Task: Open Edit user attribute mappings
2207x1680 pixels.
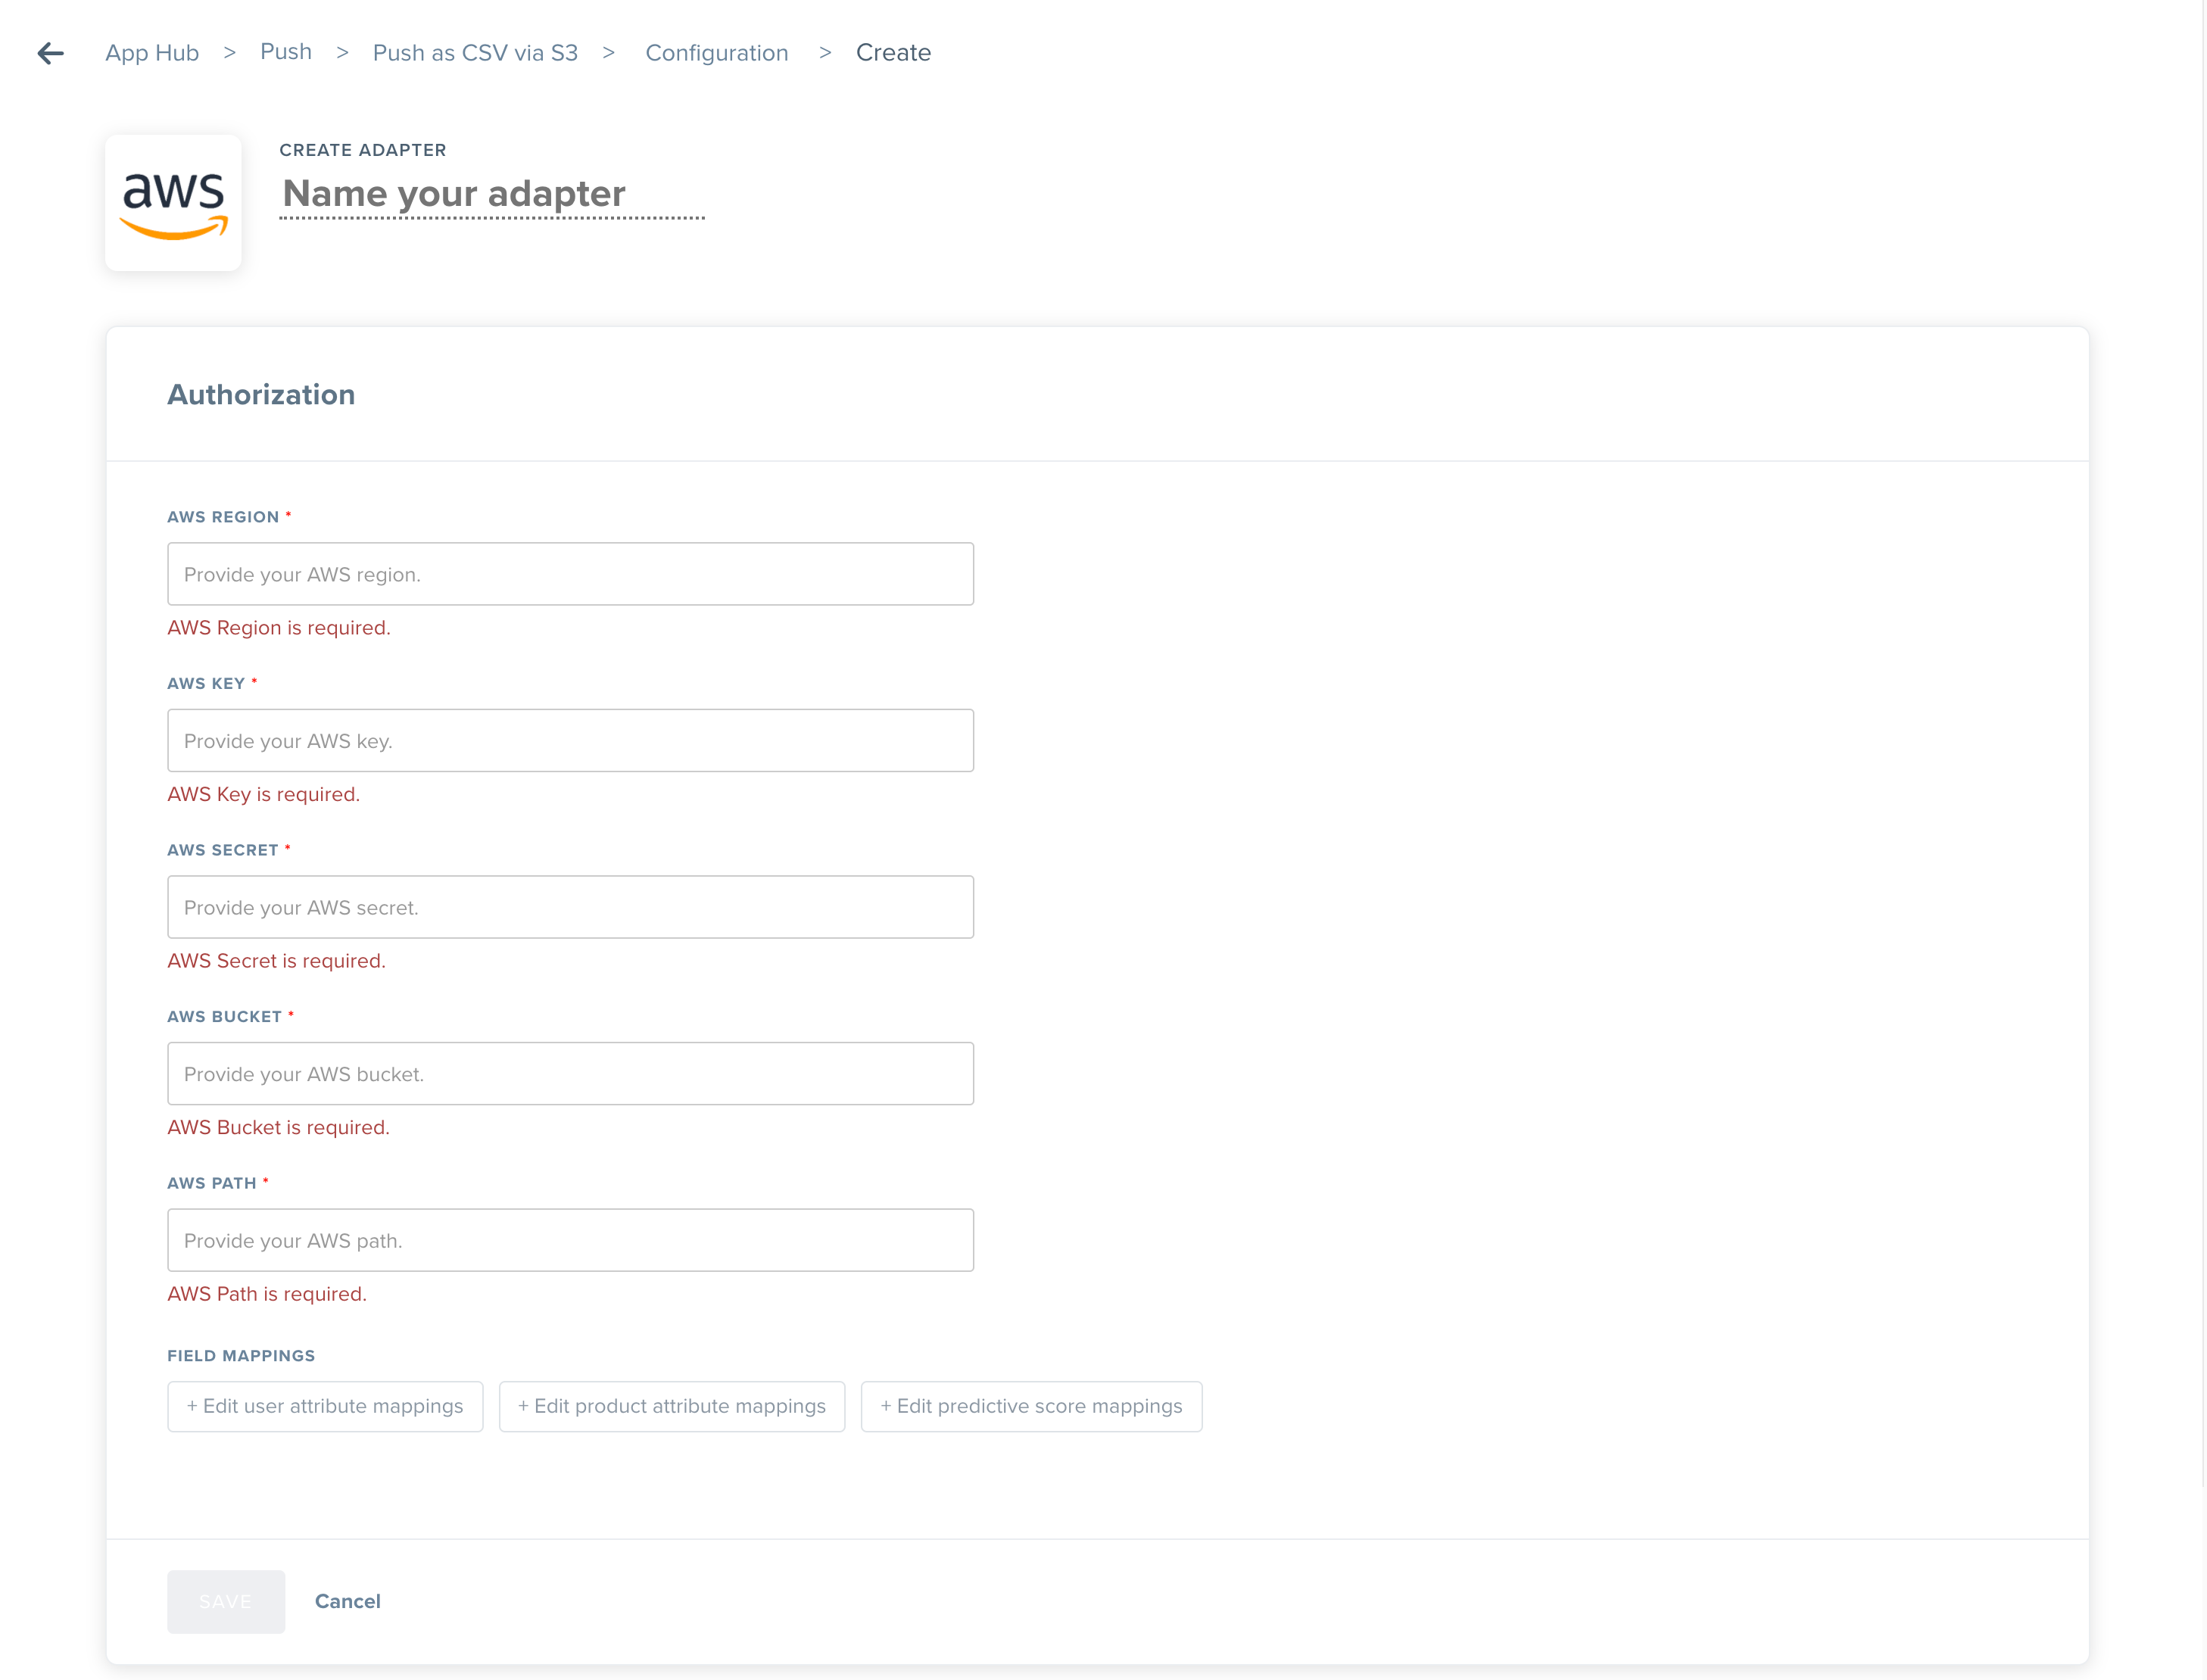Action: point(325,1406)
